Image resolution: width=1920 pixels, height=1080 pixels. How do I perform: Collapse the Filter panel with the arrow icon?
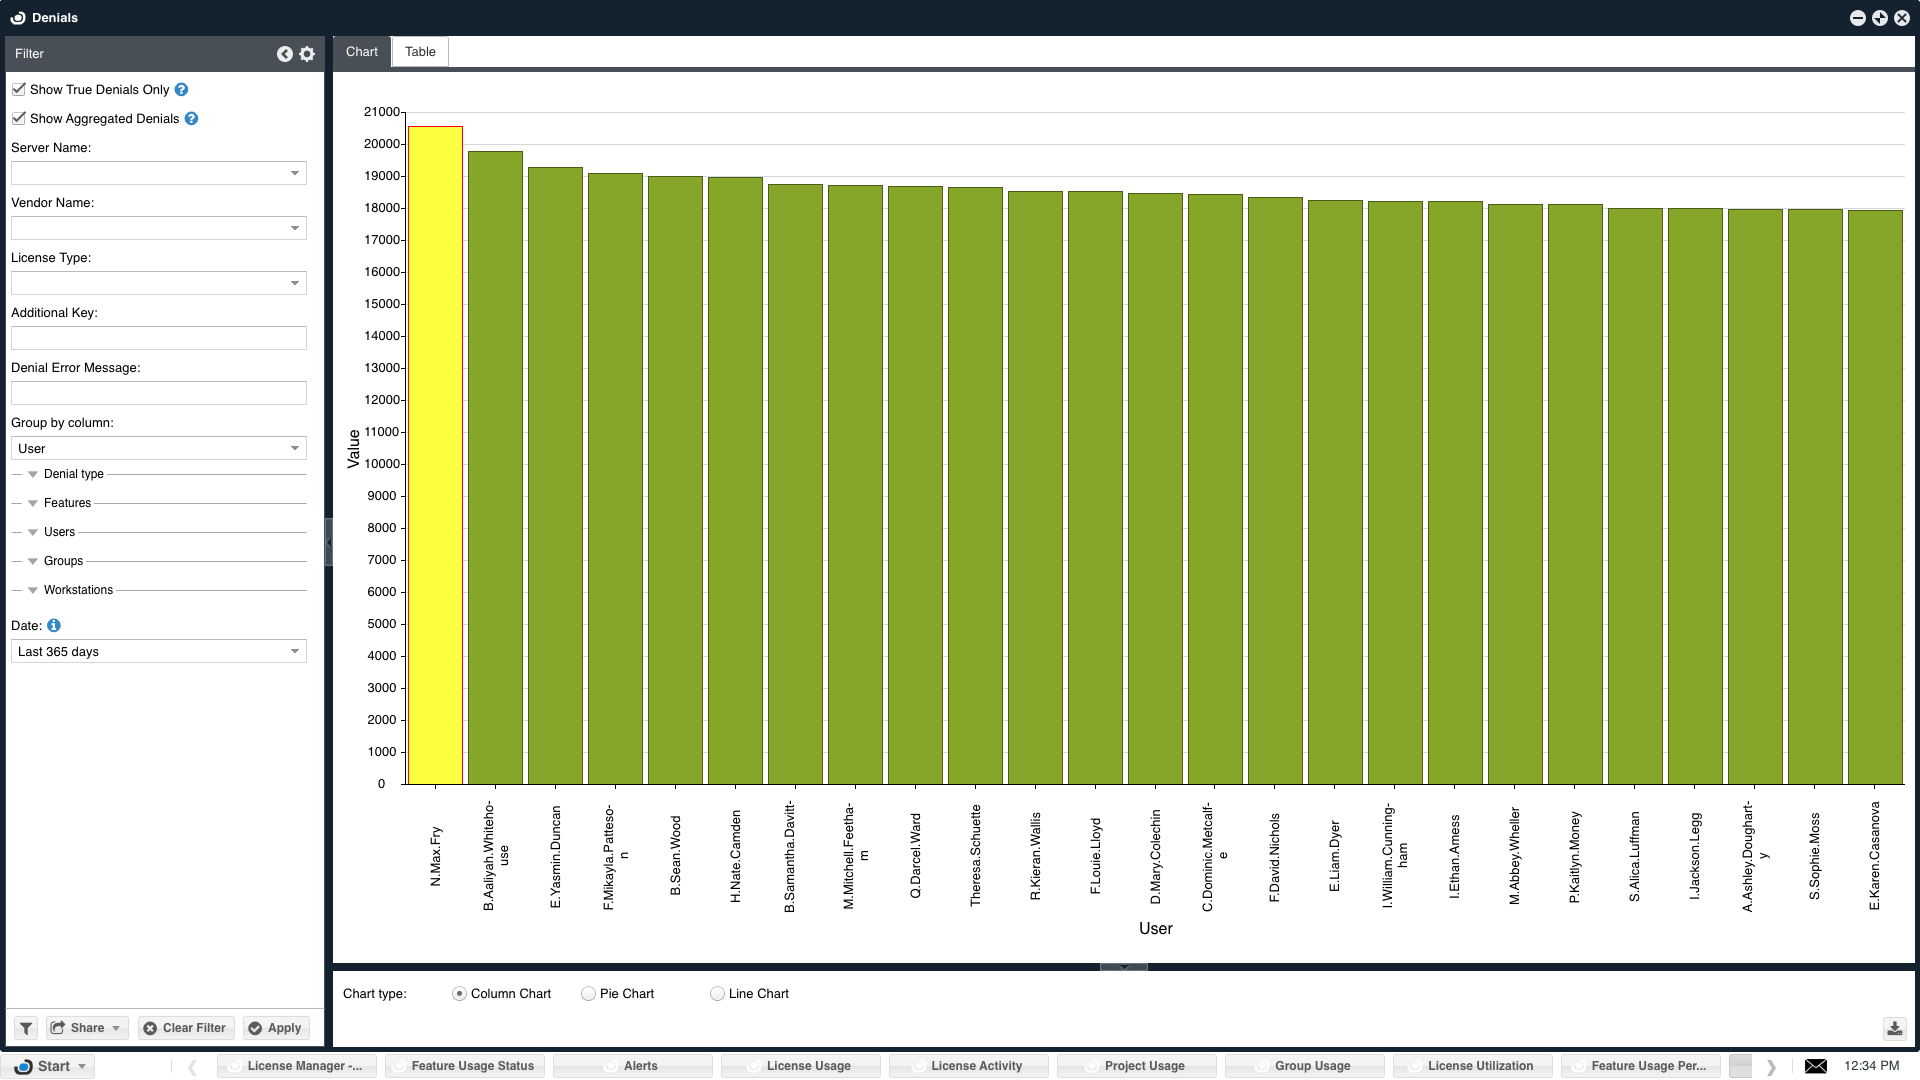coord(285,54)
